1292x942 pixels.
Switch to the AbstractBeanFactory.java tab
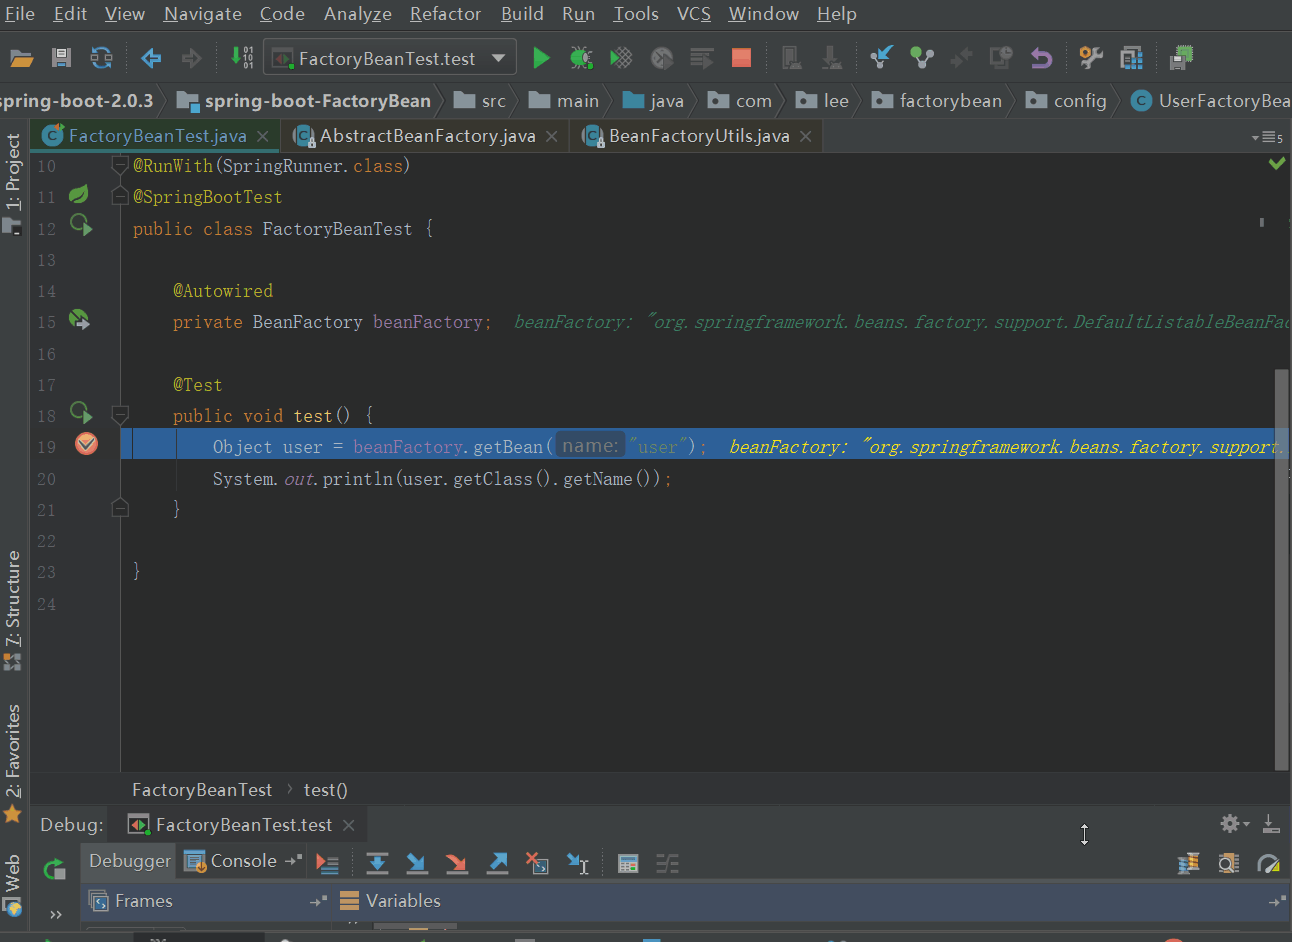coord(427,136)
